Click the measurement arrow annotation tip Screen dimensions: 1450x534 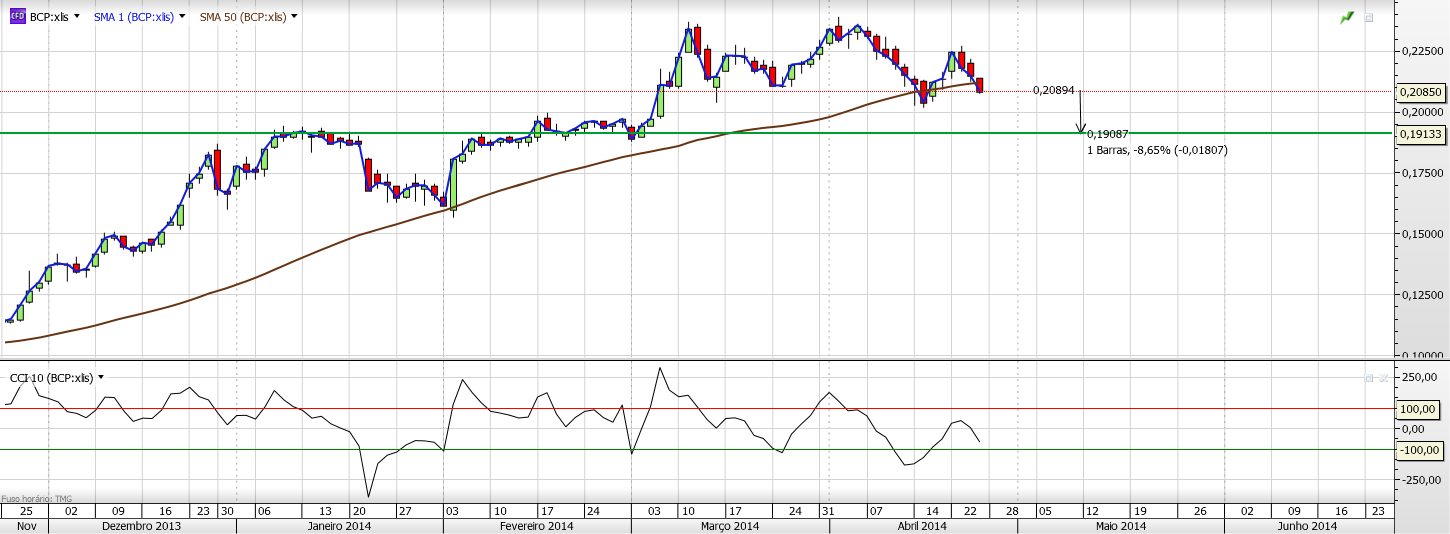pyautogui.click(x=1080, y=131)
